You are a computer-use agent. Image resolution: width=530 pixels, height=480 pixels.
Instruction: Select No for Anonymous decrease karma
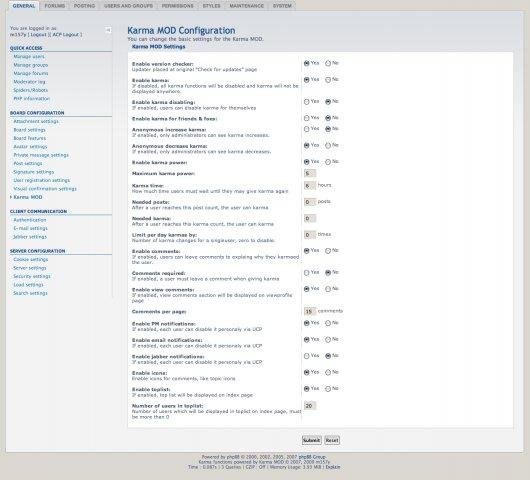click(x=328, y=145)
